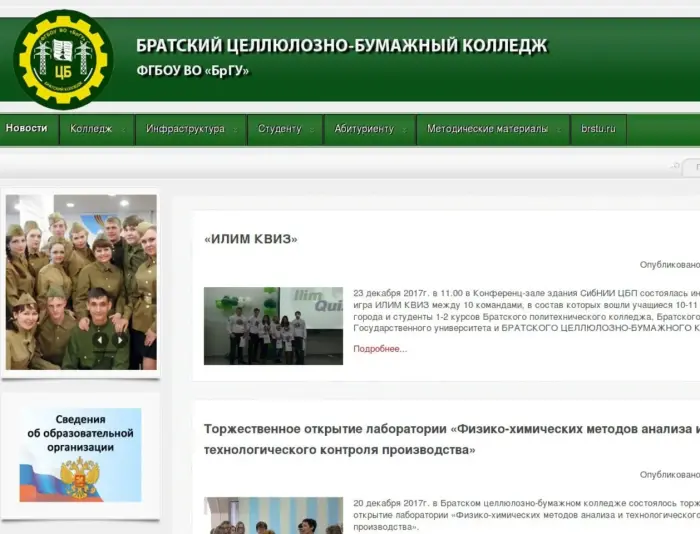Open the «ИЛИМ КВИЗ» article title
This screenshot has height=534, width=700.
(251, 239)
